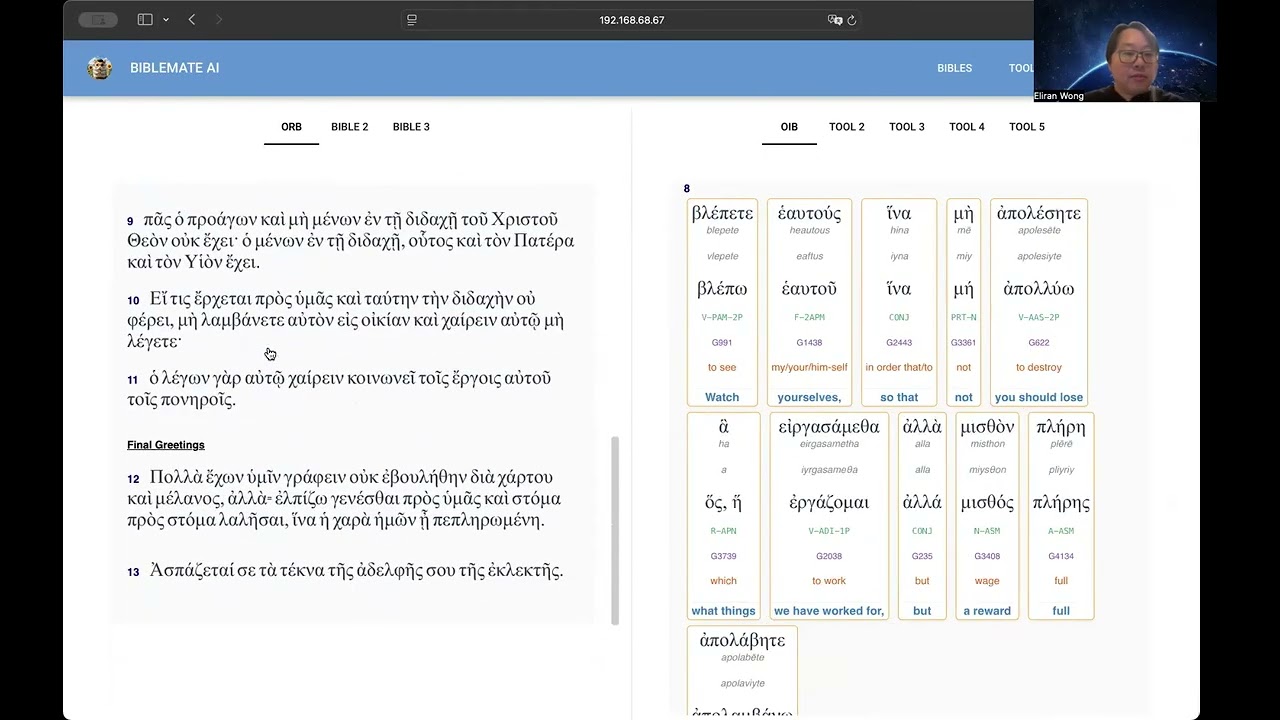Click the translate icon in address bar
Screen dimensions: 1280x720
click(835, 20)
